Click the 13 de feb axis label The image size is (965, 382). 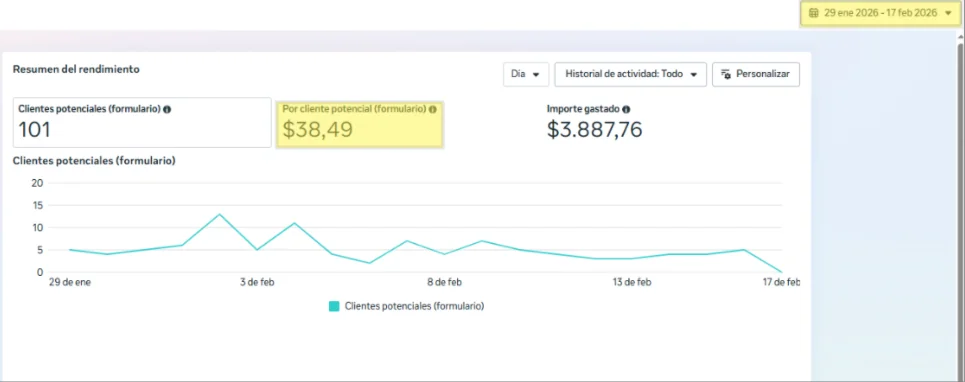[x=631, y=282]
